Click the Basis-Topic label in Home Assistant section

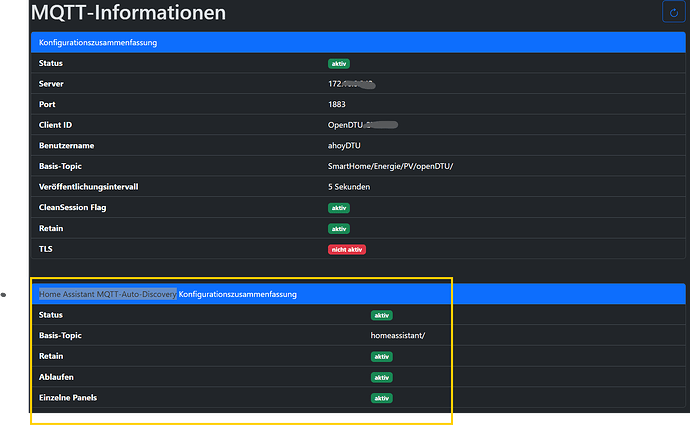(60, 335)
